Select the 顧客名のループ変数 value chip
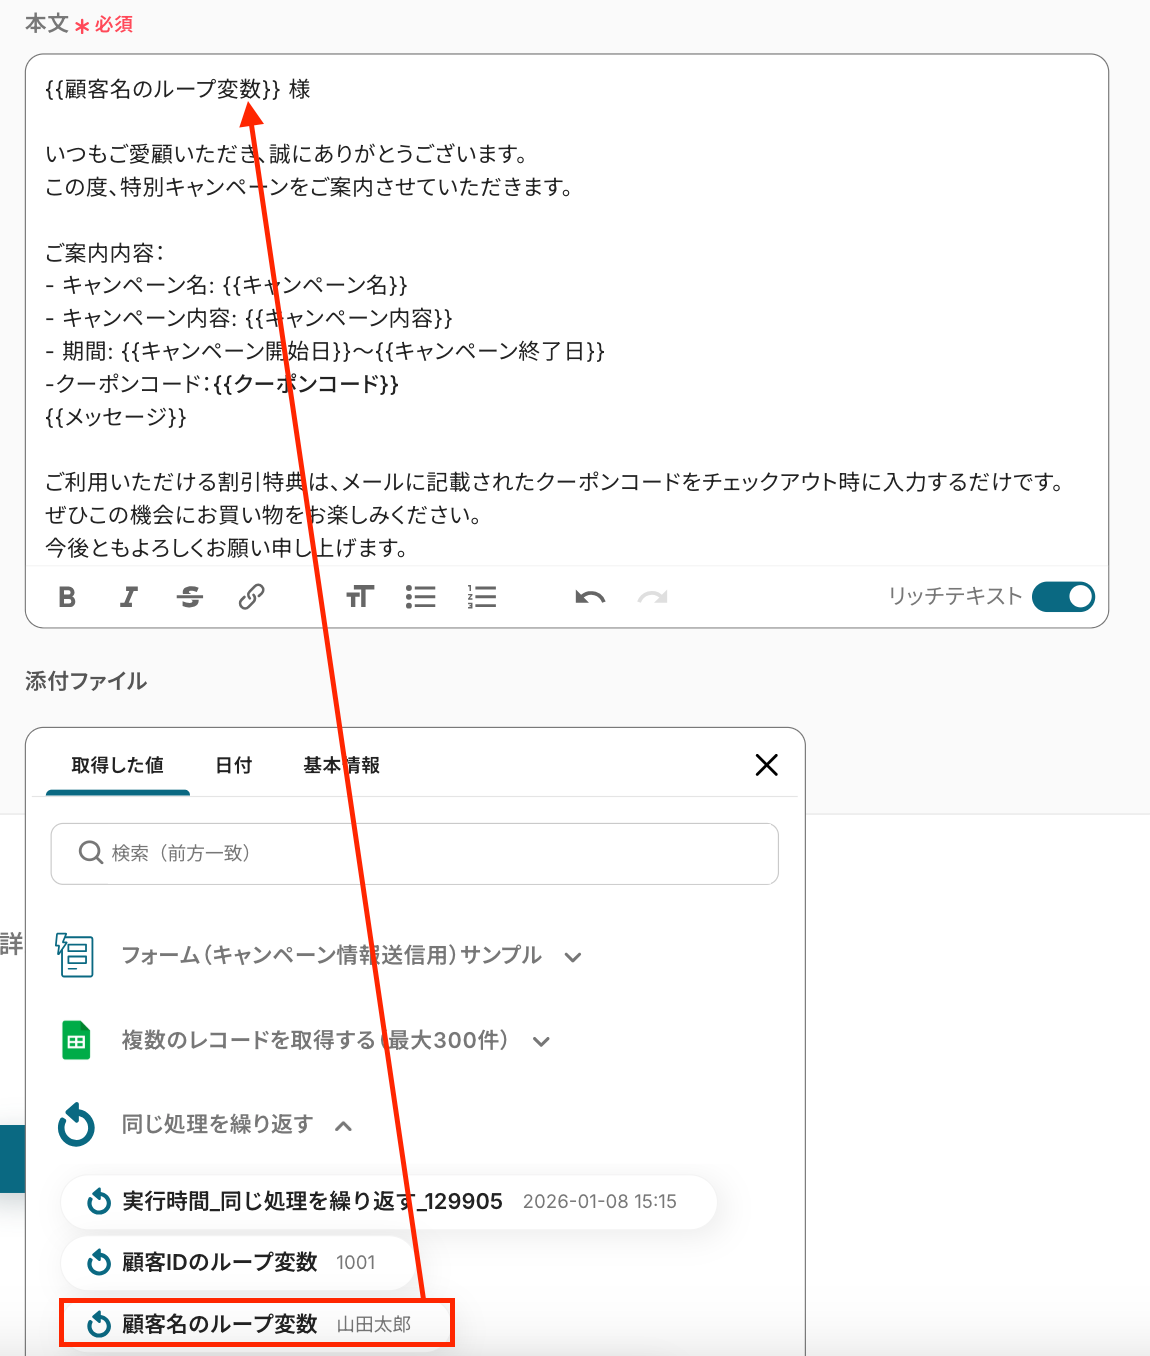1150x1356 pixels. [257, 1323]
